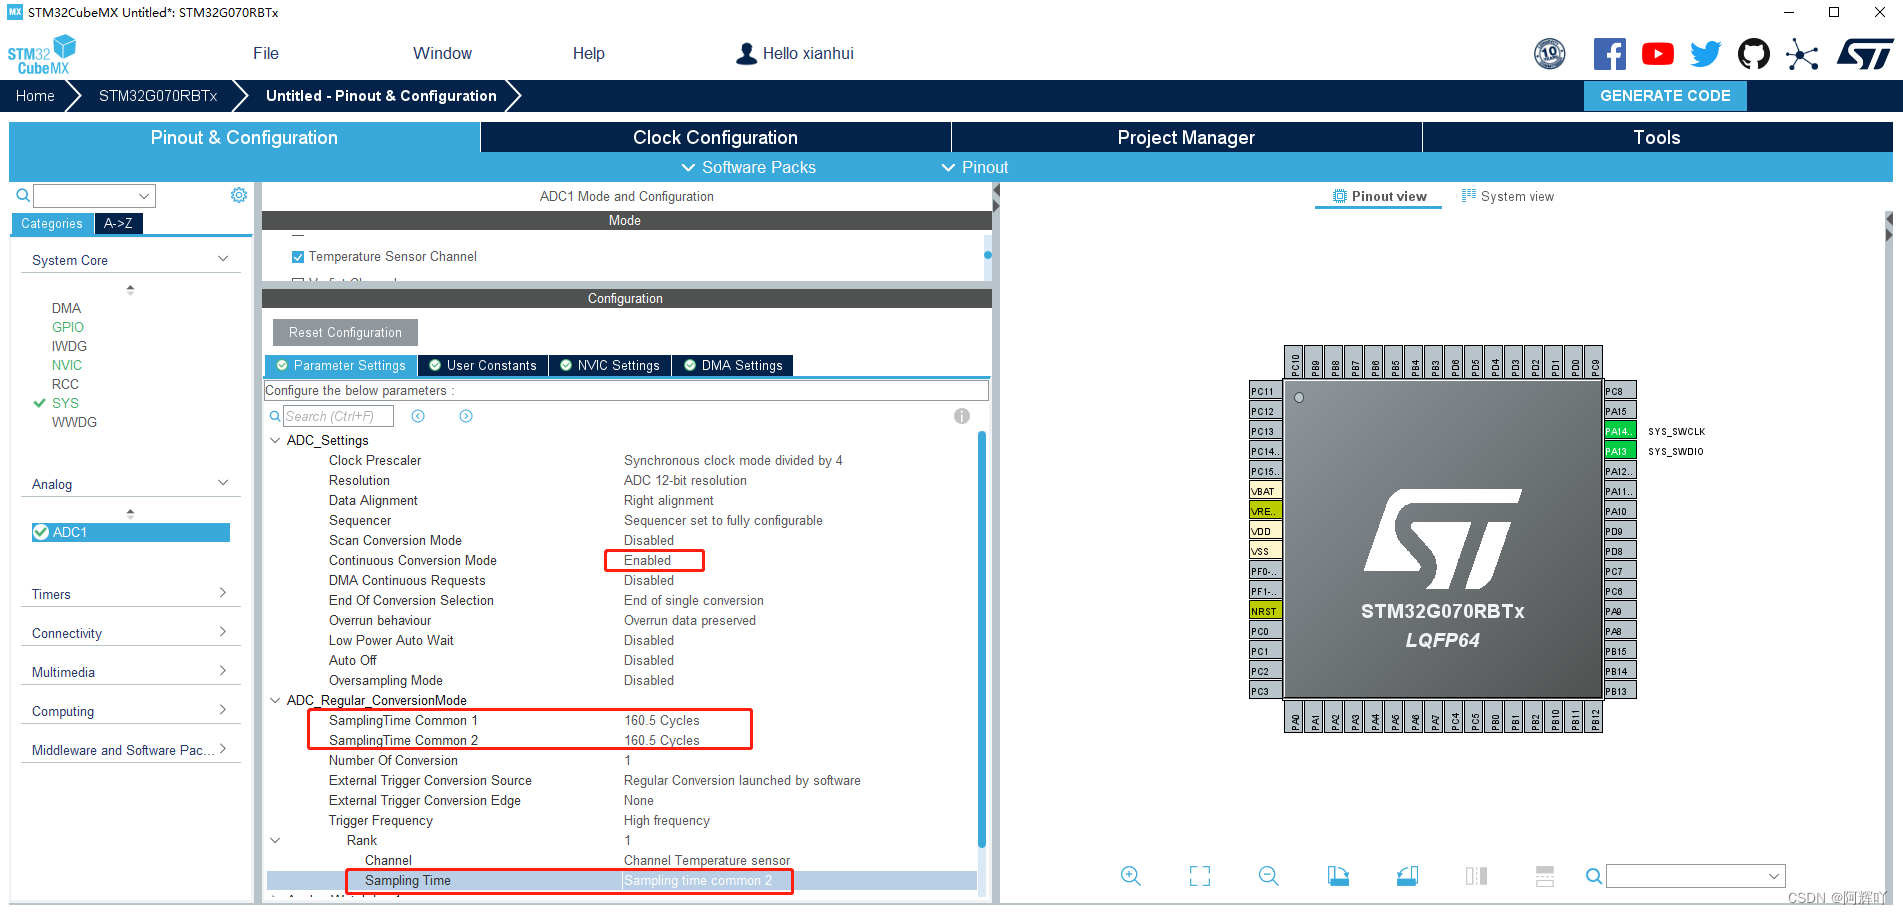Select the A->Z sorting tab
Image resolution: width=1903 pixels, height=914 pixels.
tap(118, 223)
